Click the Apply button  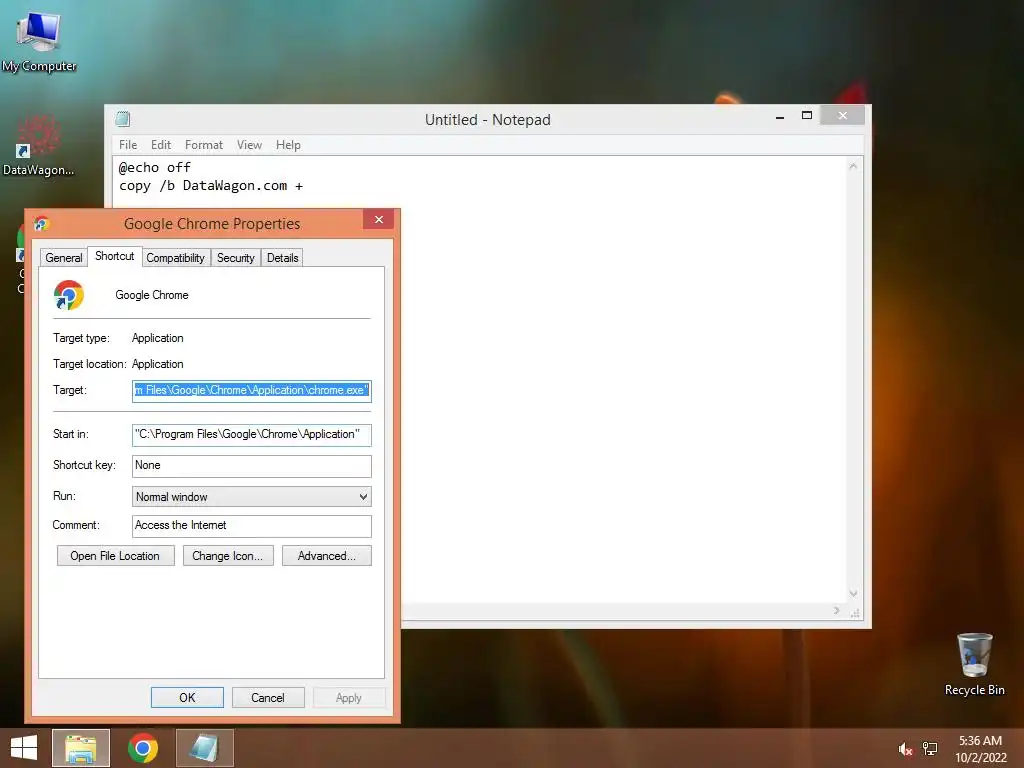(x=349, y=697)
